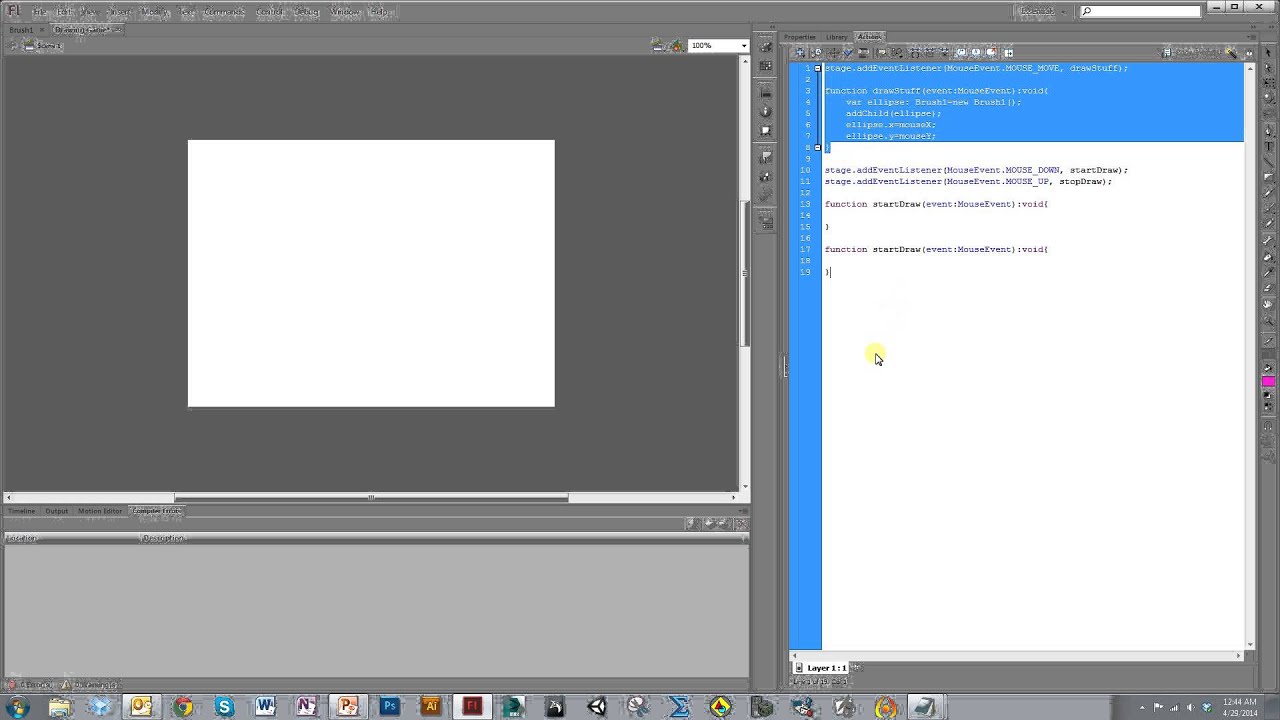Viewport: 1280px width, 720px height.
Task: Click the script pane vertical scrollbar
Action: [1249, 356]
